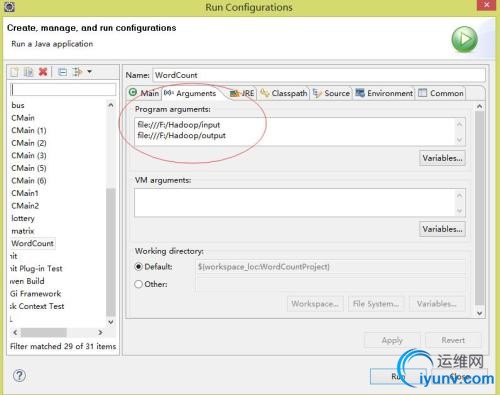Click in the Program arguments text area
Viewport: 500px width, 395px height.
[295, 131]
